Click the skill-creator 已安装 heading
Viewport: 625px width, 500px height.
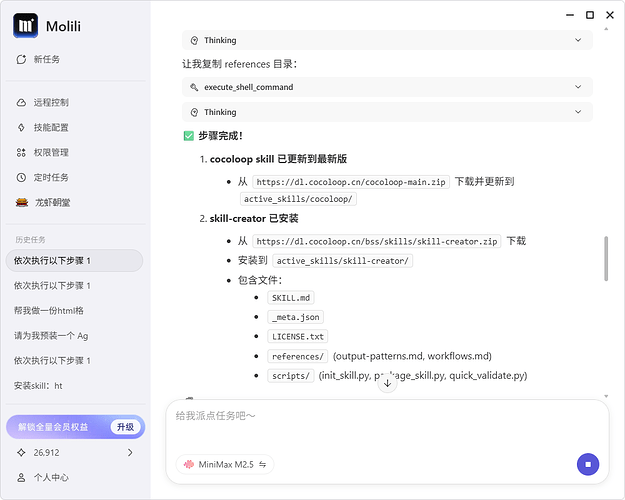point(254,219)
